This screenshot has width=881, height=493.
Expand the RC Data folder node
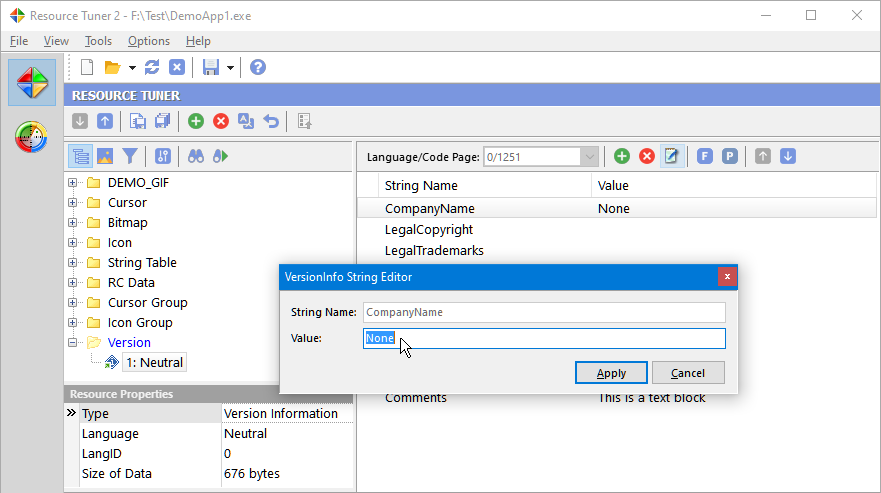(72, 283)
